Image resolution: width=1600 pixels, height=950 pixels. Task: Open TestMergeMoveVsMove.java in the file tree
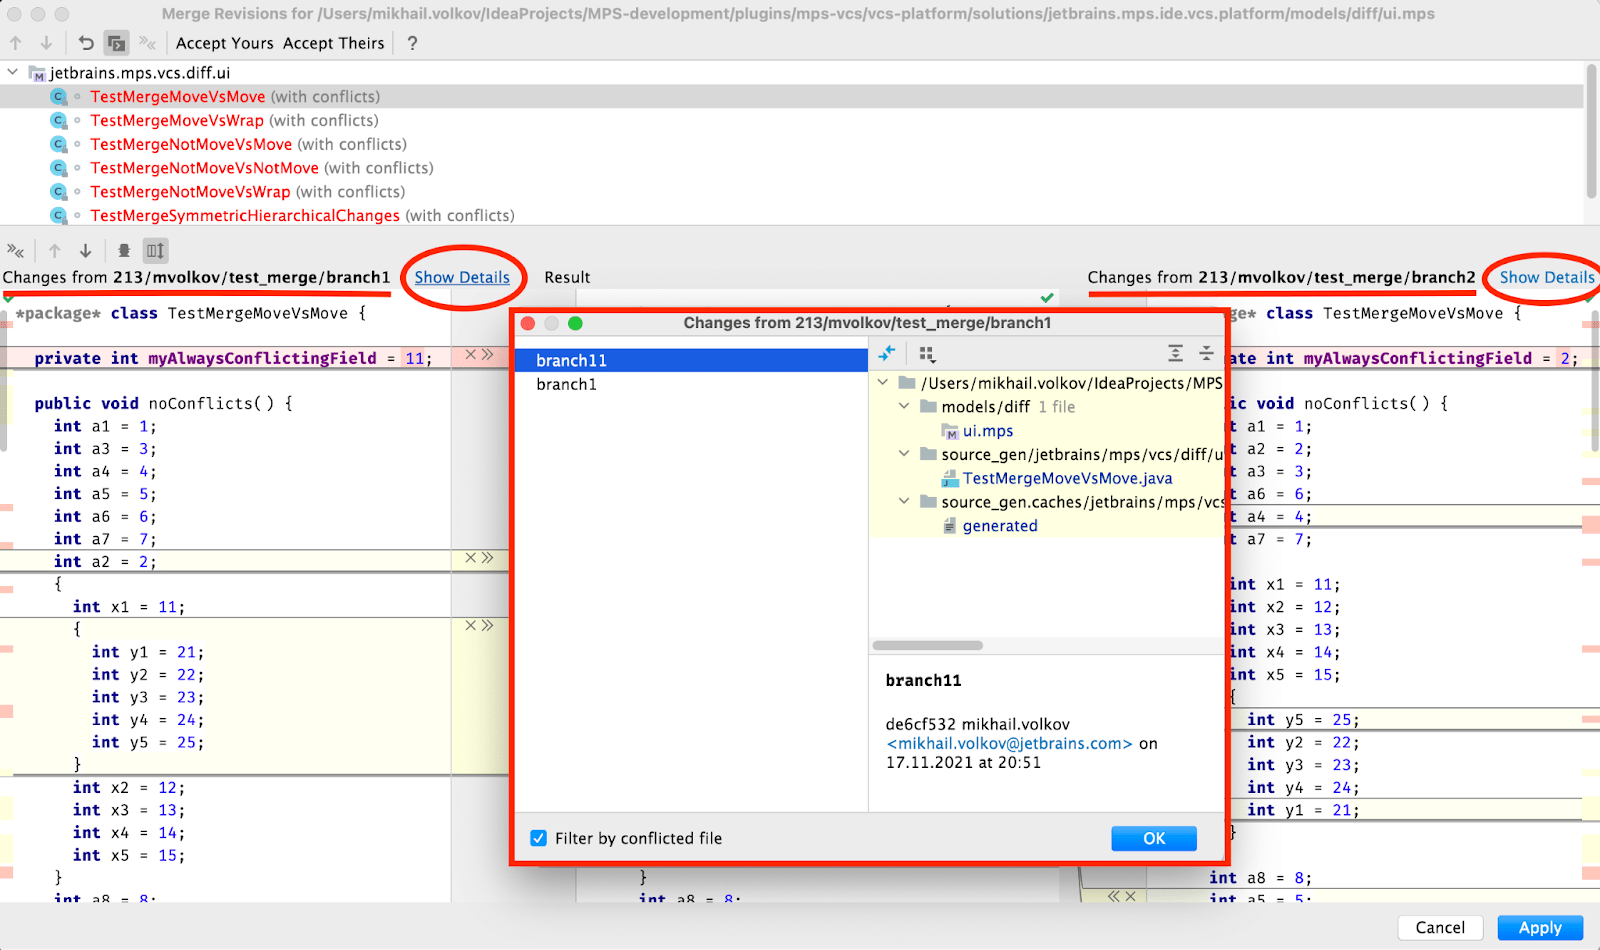[1067, 479]
